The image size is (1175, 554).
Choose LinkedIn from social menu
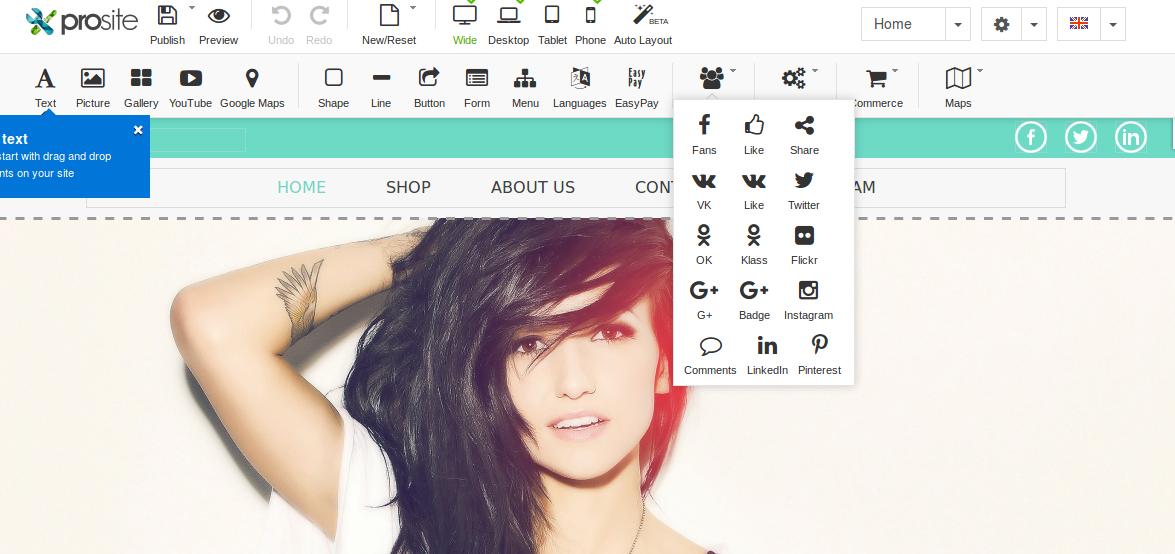tap(767, 355)
